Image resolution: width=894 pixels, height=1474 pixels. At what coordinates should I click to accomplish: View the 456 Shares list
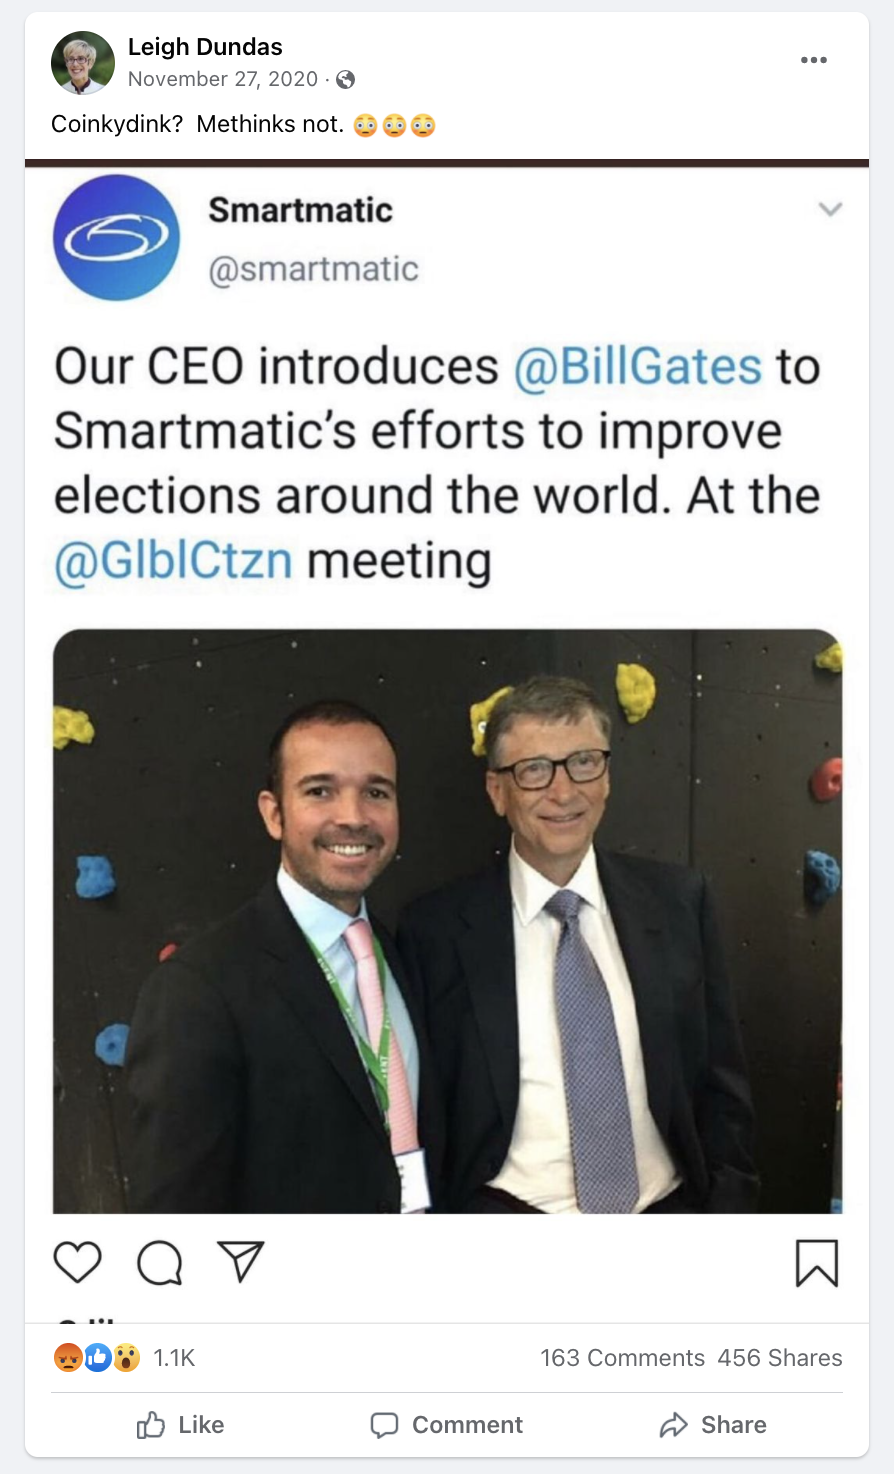pyautogui.click(x=780, y=1357)
